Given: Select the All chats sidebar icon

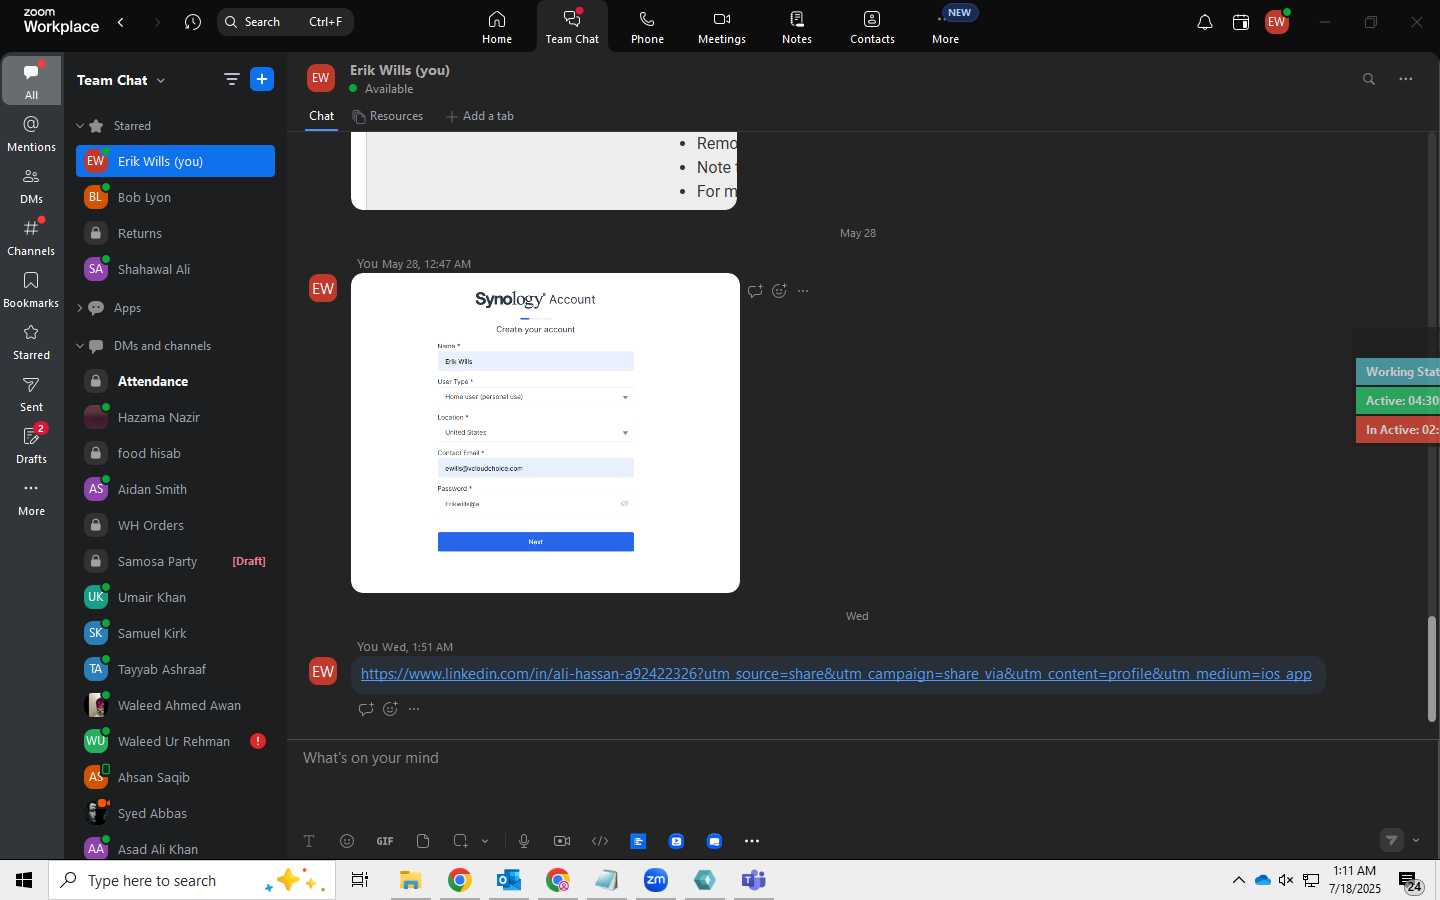Looking at the screenshot, I should tap(31, 81).
